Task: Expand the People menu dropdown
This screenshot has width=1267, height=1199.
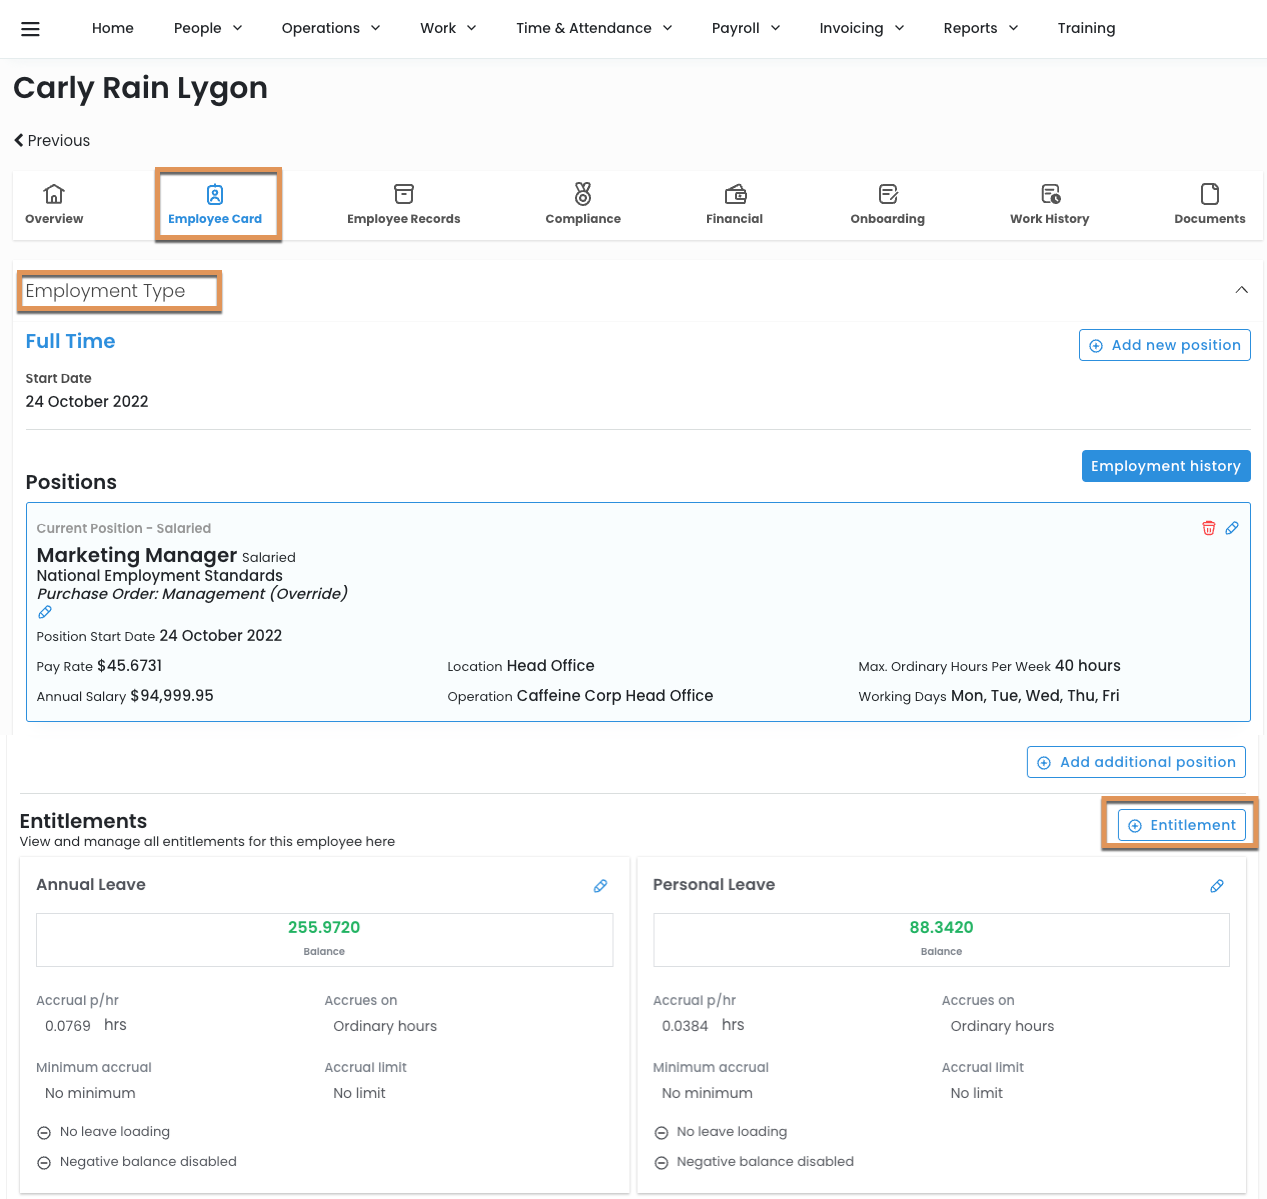Action: [208, 28]
